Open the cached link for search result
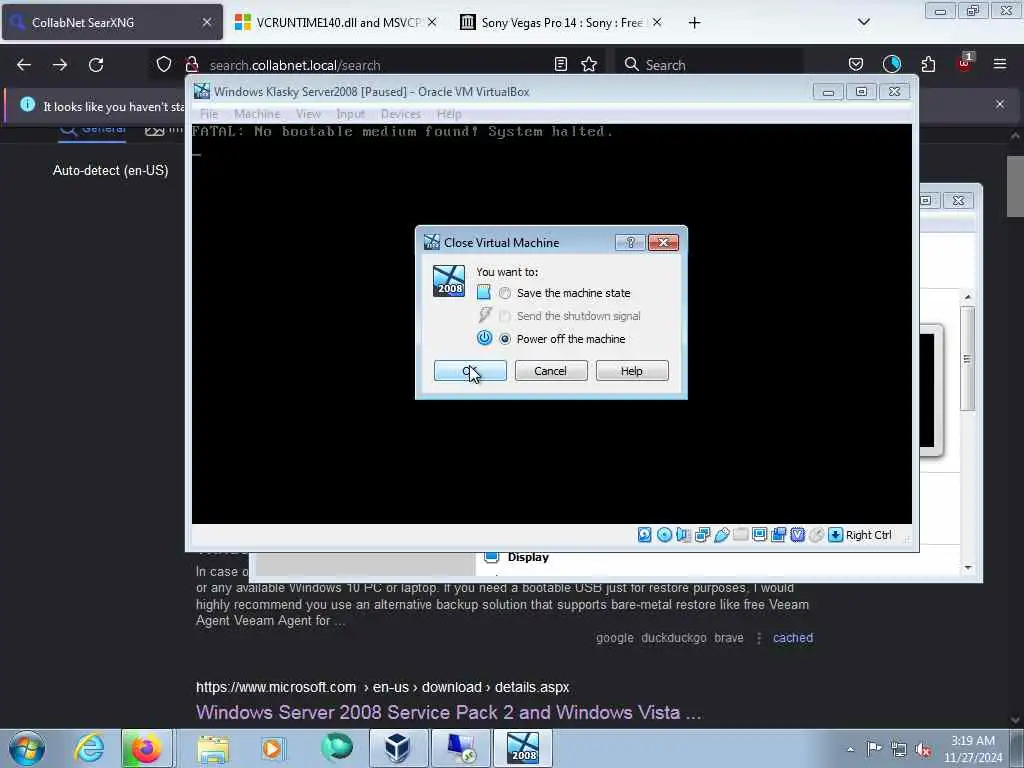Image resolution: width=1024 pixels, height=768 pixels. pos(793,638)
